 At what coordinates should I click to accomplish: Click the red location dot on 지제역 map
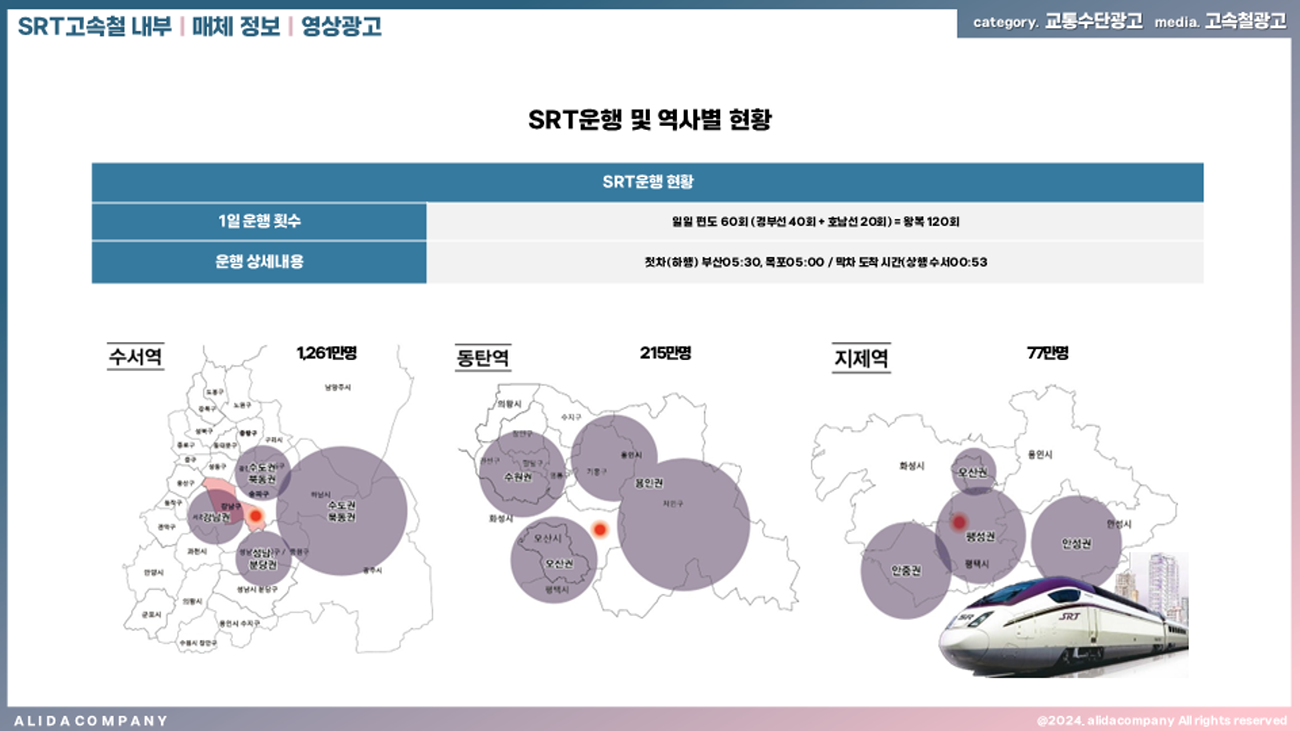coord(959,522)
